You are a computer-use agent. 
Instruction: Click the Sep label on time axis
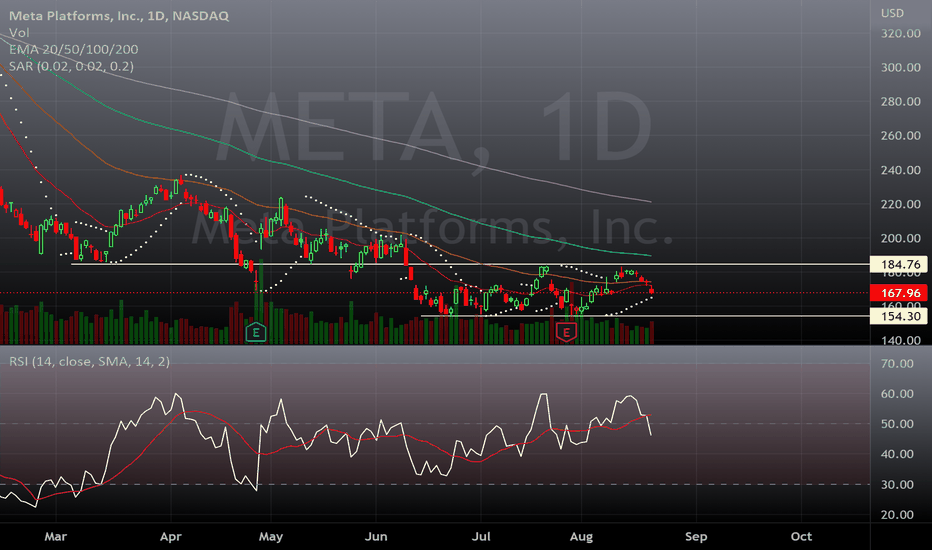[x=696, y=536]
